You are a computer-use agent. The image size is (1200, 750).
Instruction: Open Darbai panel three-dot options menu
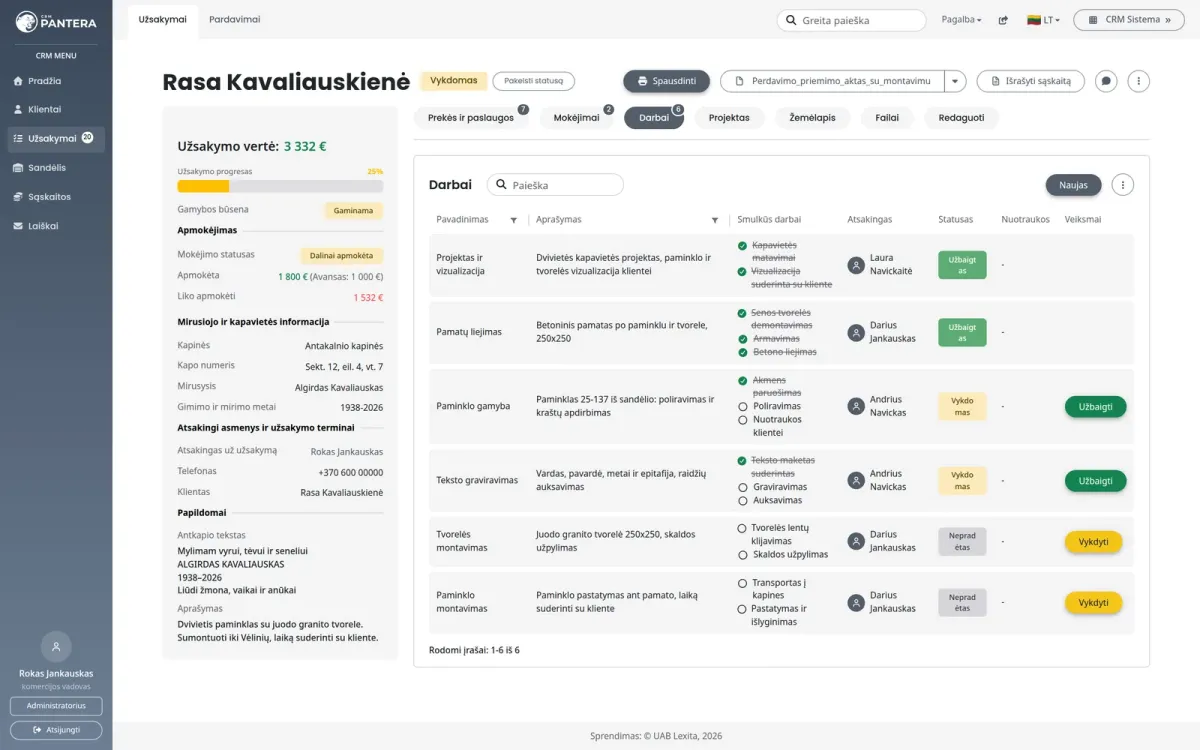(x=1123, y=185)
